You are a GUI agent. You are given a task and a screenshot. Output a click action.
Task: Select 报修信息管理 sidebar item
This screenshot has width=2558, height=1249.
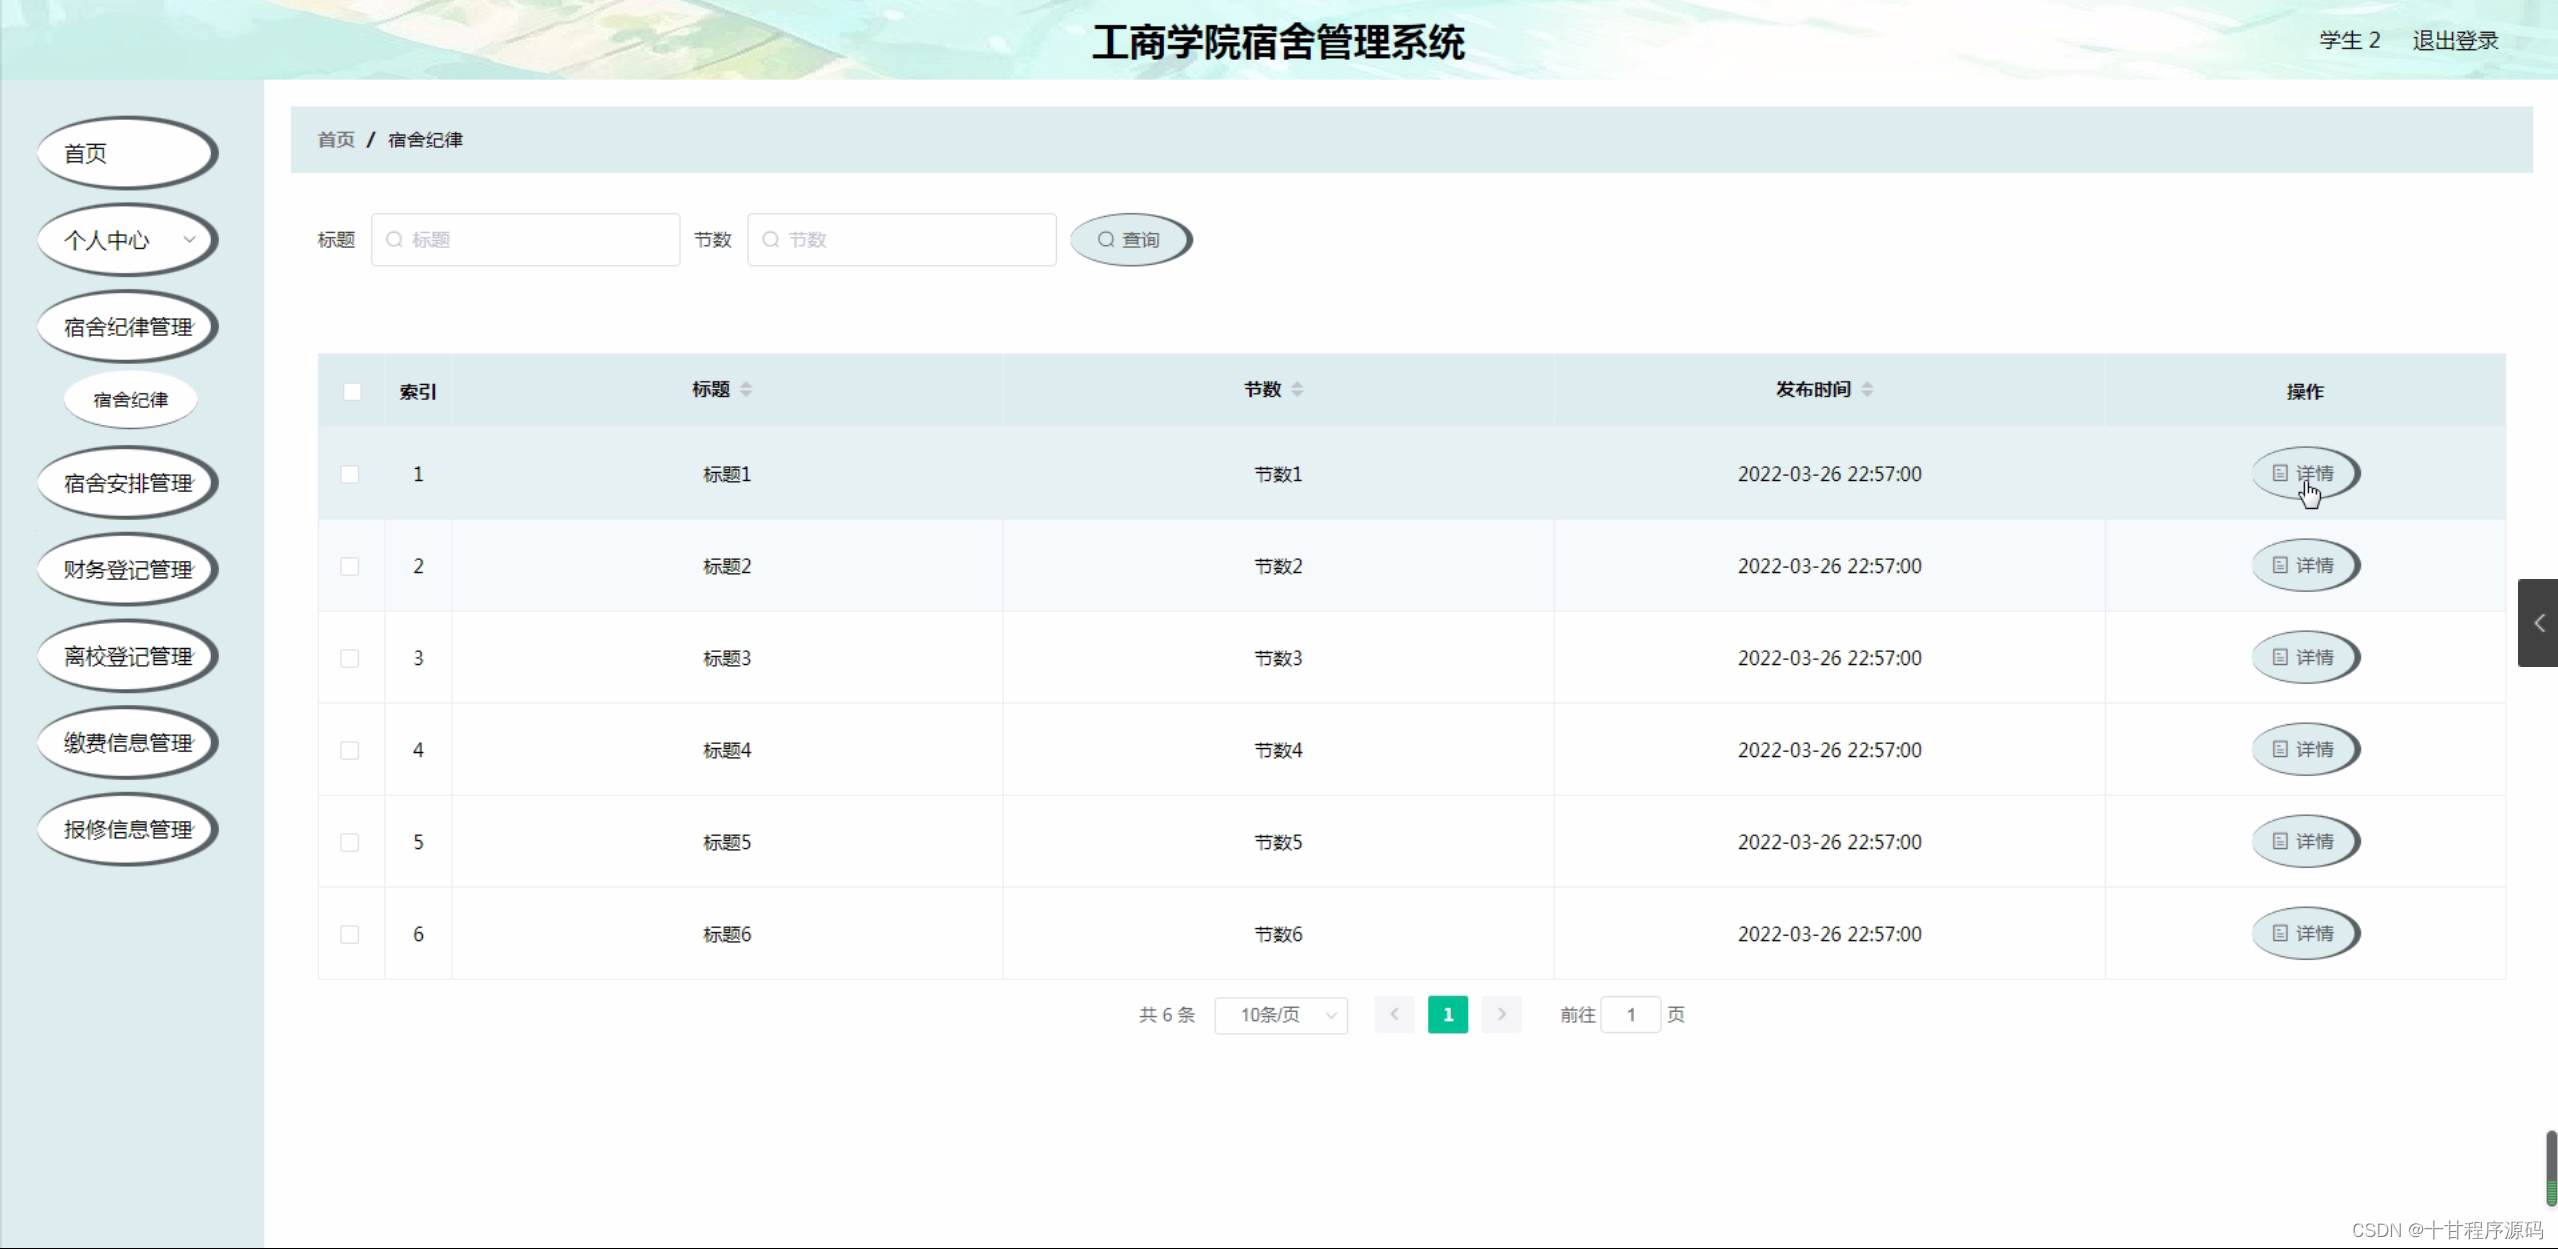tap(127, 830)
